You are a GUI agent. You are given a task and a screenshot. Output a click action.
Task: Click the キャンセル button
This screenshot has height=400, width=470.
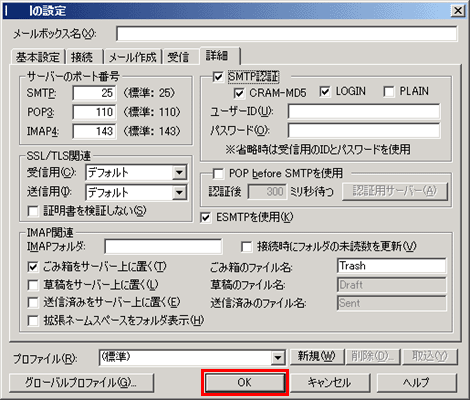pyautogui.click(x=329, y=382)
